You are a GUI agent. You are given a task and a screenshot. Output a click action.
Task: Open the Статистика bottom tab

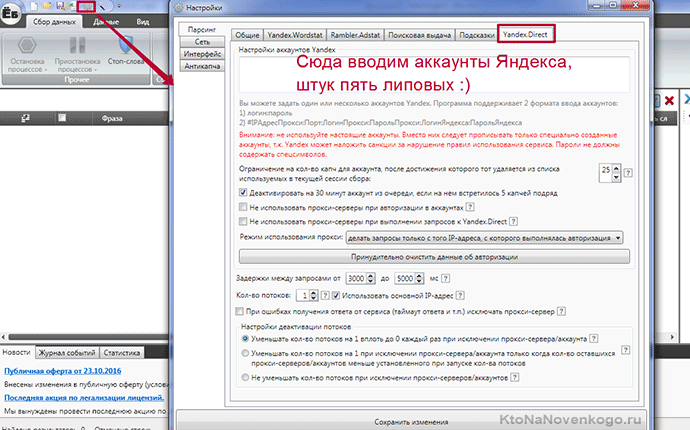click(122, 353)
